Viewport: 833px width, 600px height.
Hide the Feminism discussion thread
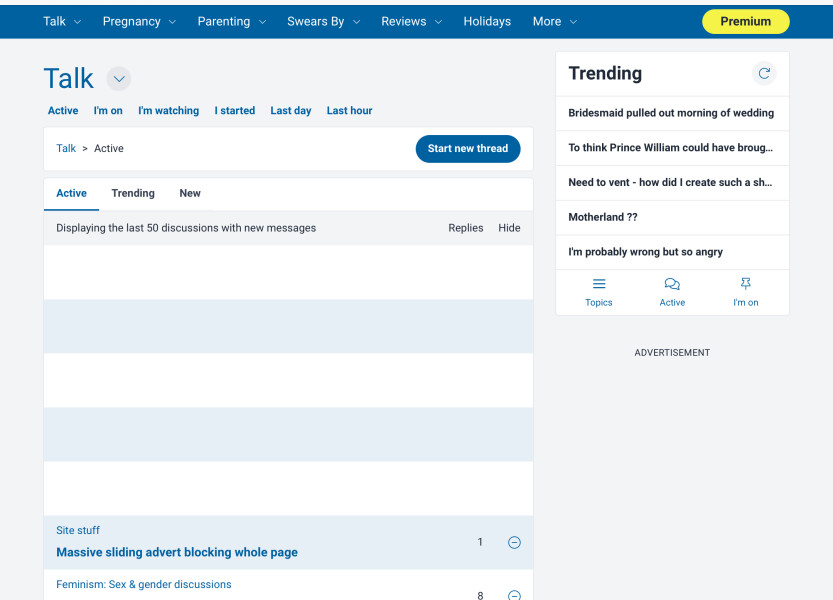(x=514, y=595)
